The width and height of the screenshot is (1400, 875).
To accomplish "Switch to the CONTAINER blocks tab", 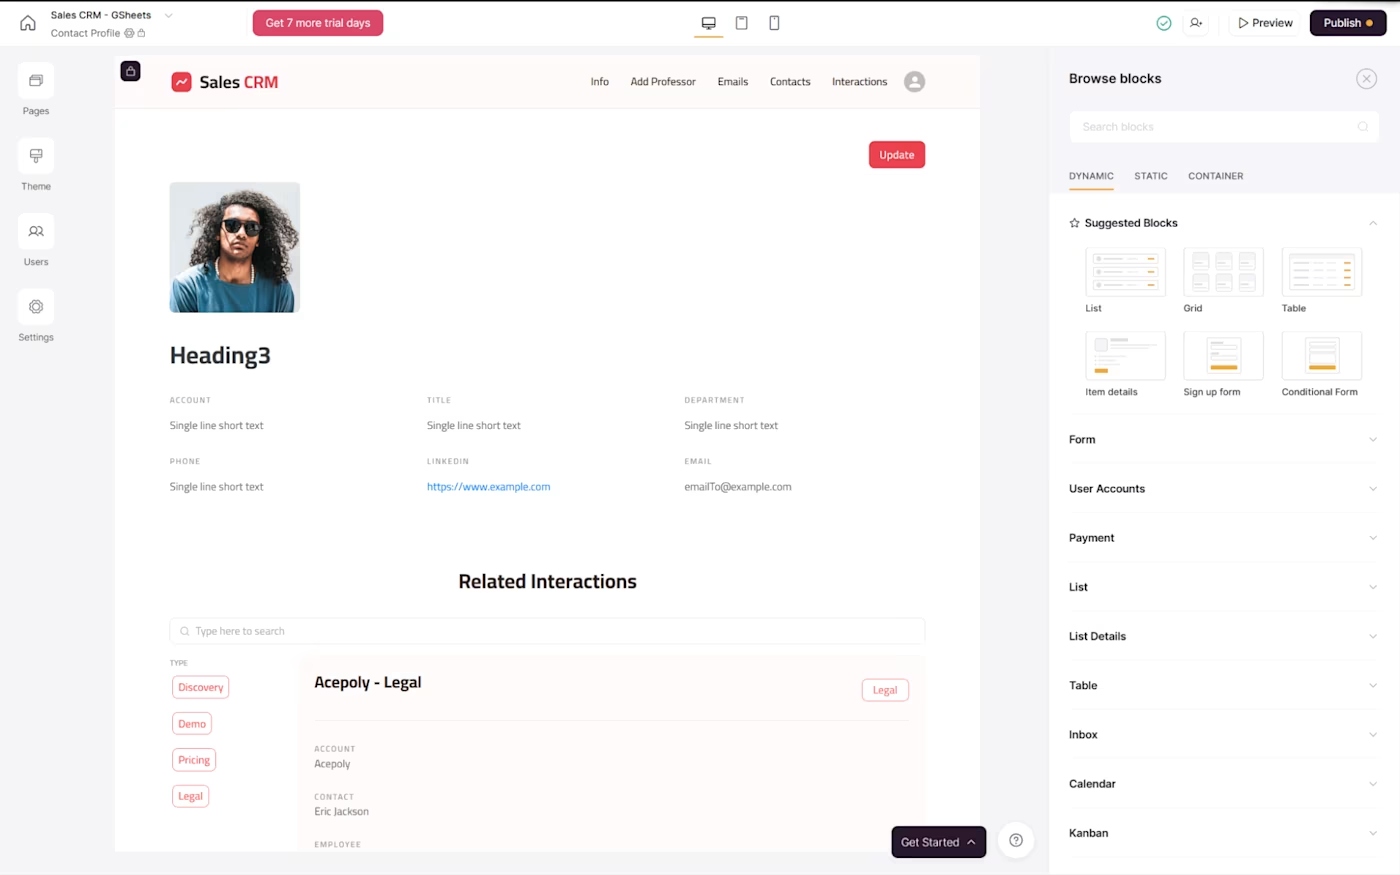I will 1215,176.
